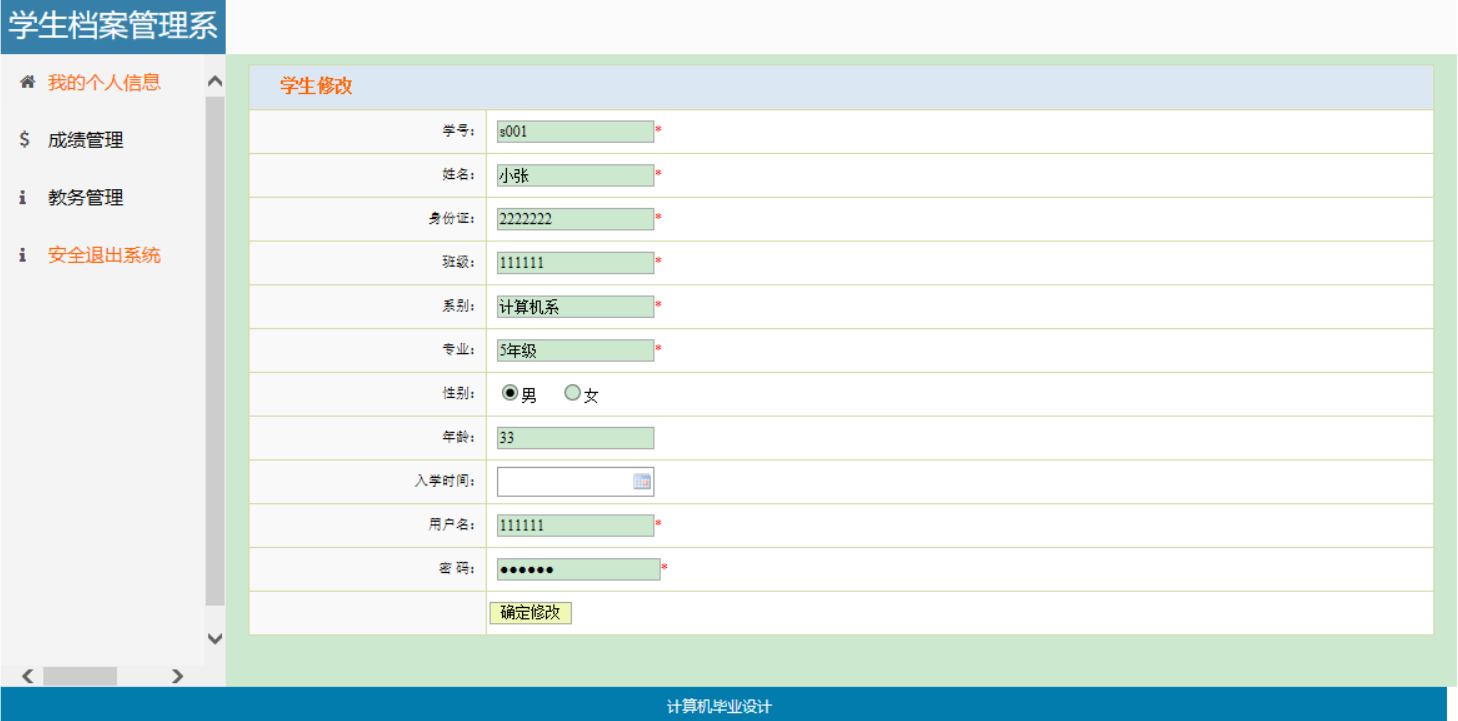Viewport: 1458px width, 721px height.
Task: Click the scroll-up arrow in the sidebar
Action: (x=212, y=81)
